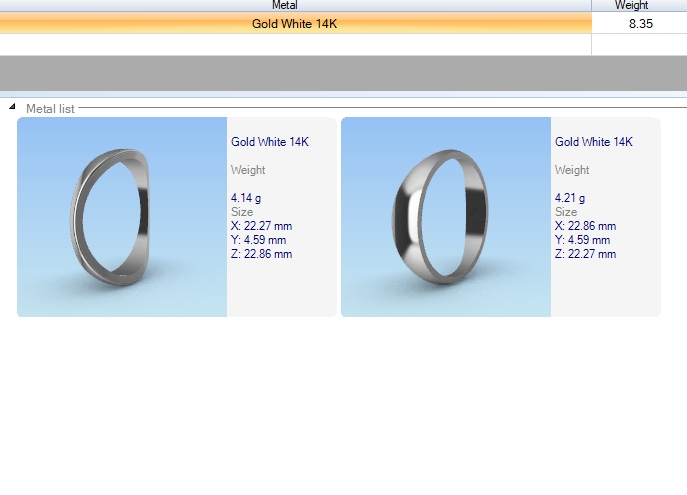This screenshot has width=687, height=495.
Task: Click the 4.21 g weight value
Action: click(571, 198)
